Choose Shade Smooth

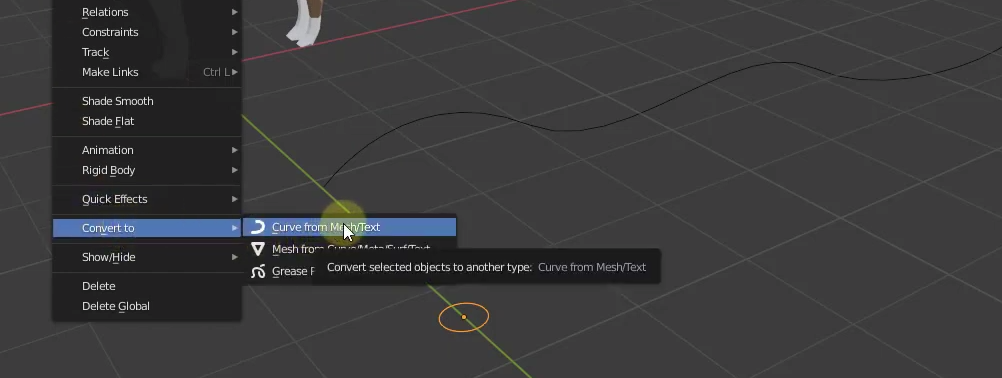(146, 101)
